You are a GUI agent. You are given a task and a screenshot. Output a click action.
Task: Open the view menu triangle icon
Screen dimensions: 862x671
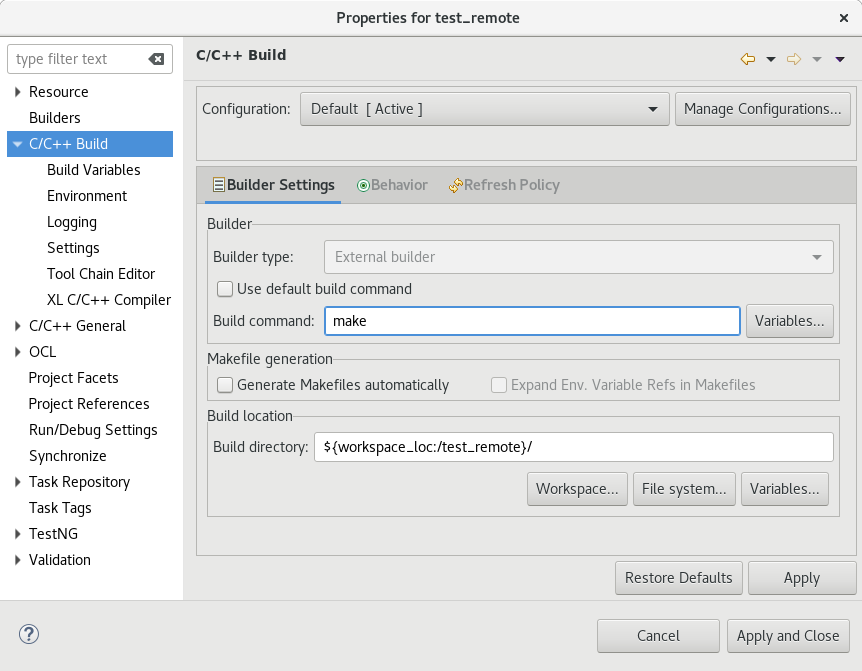point(840,59)
